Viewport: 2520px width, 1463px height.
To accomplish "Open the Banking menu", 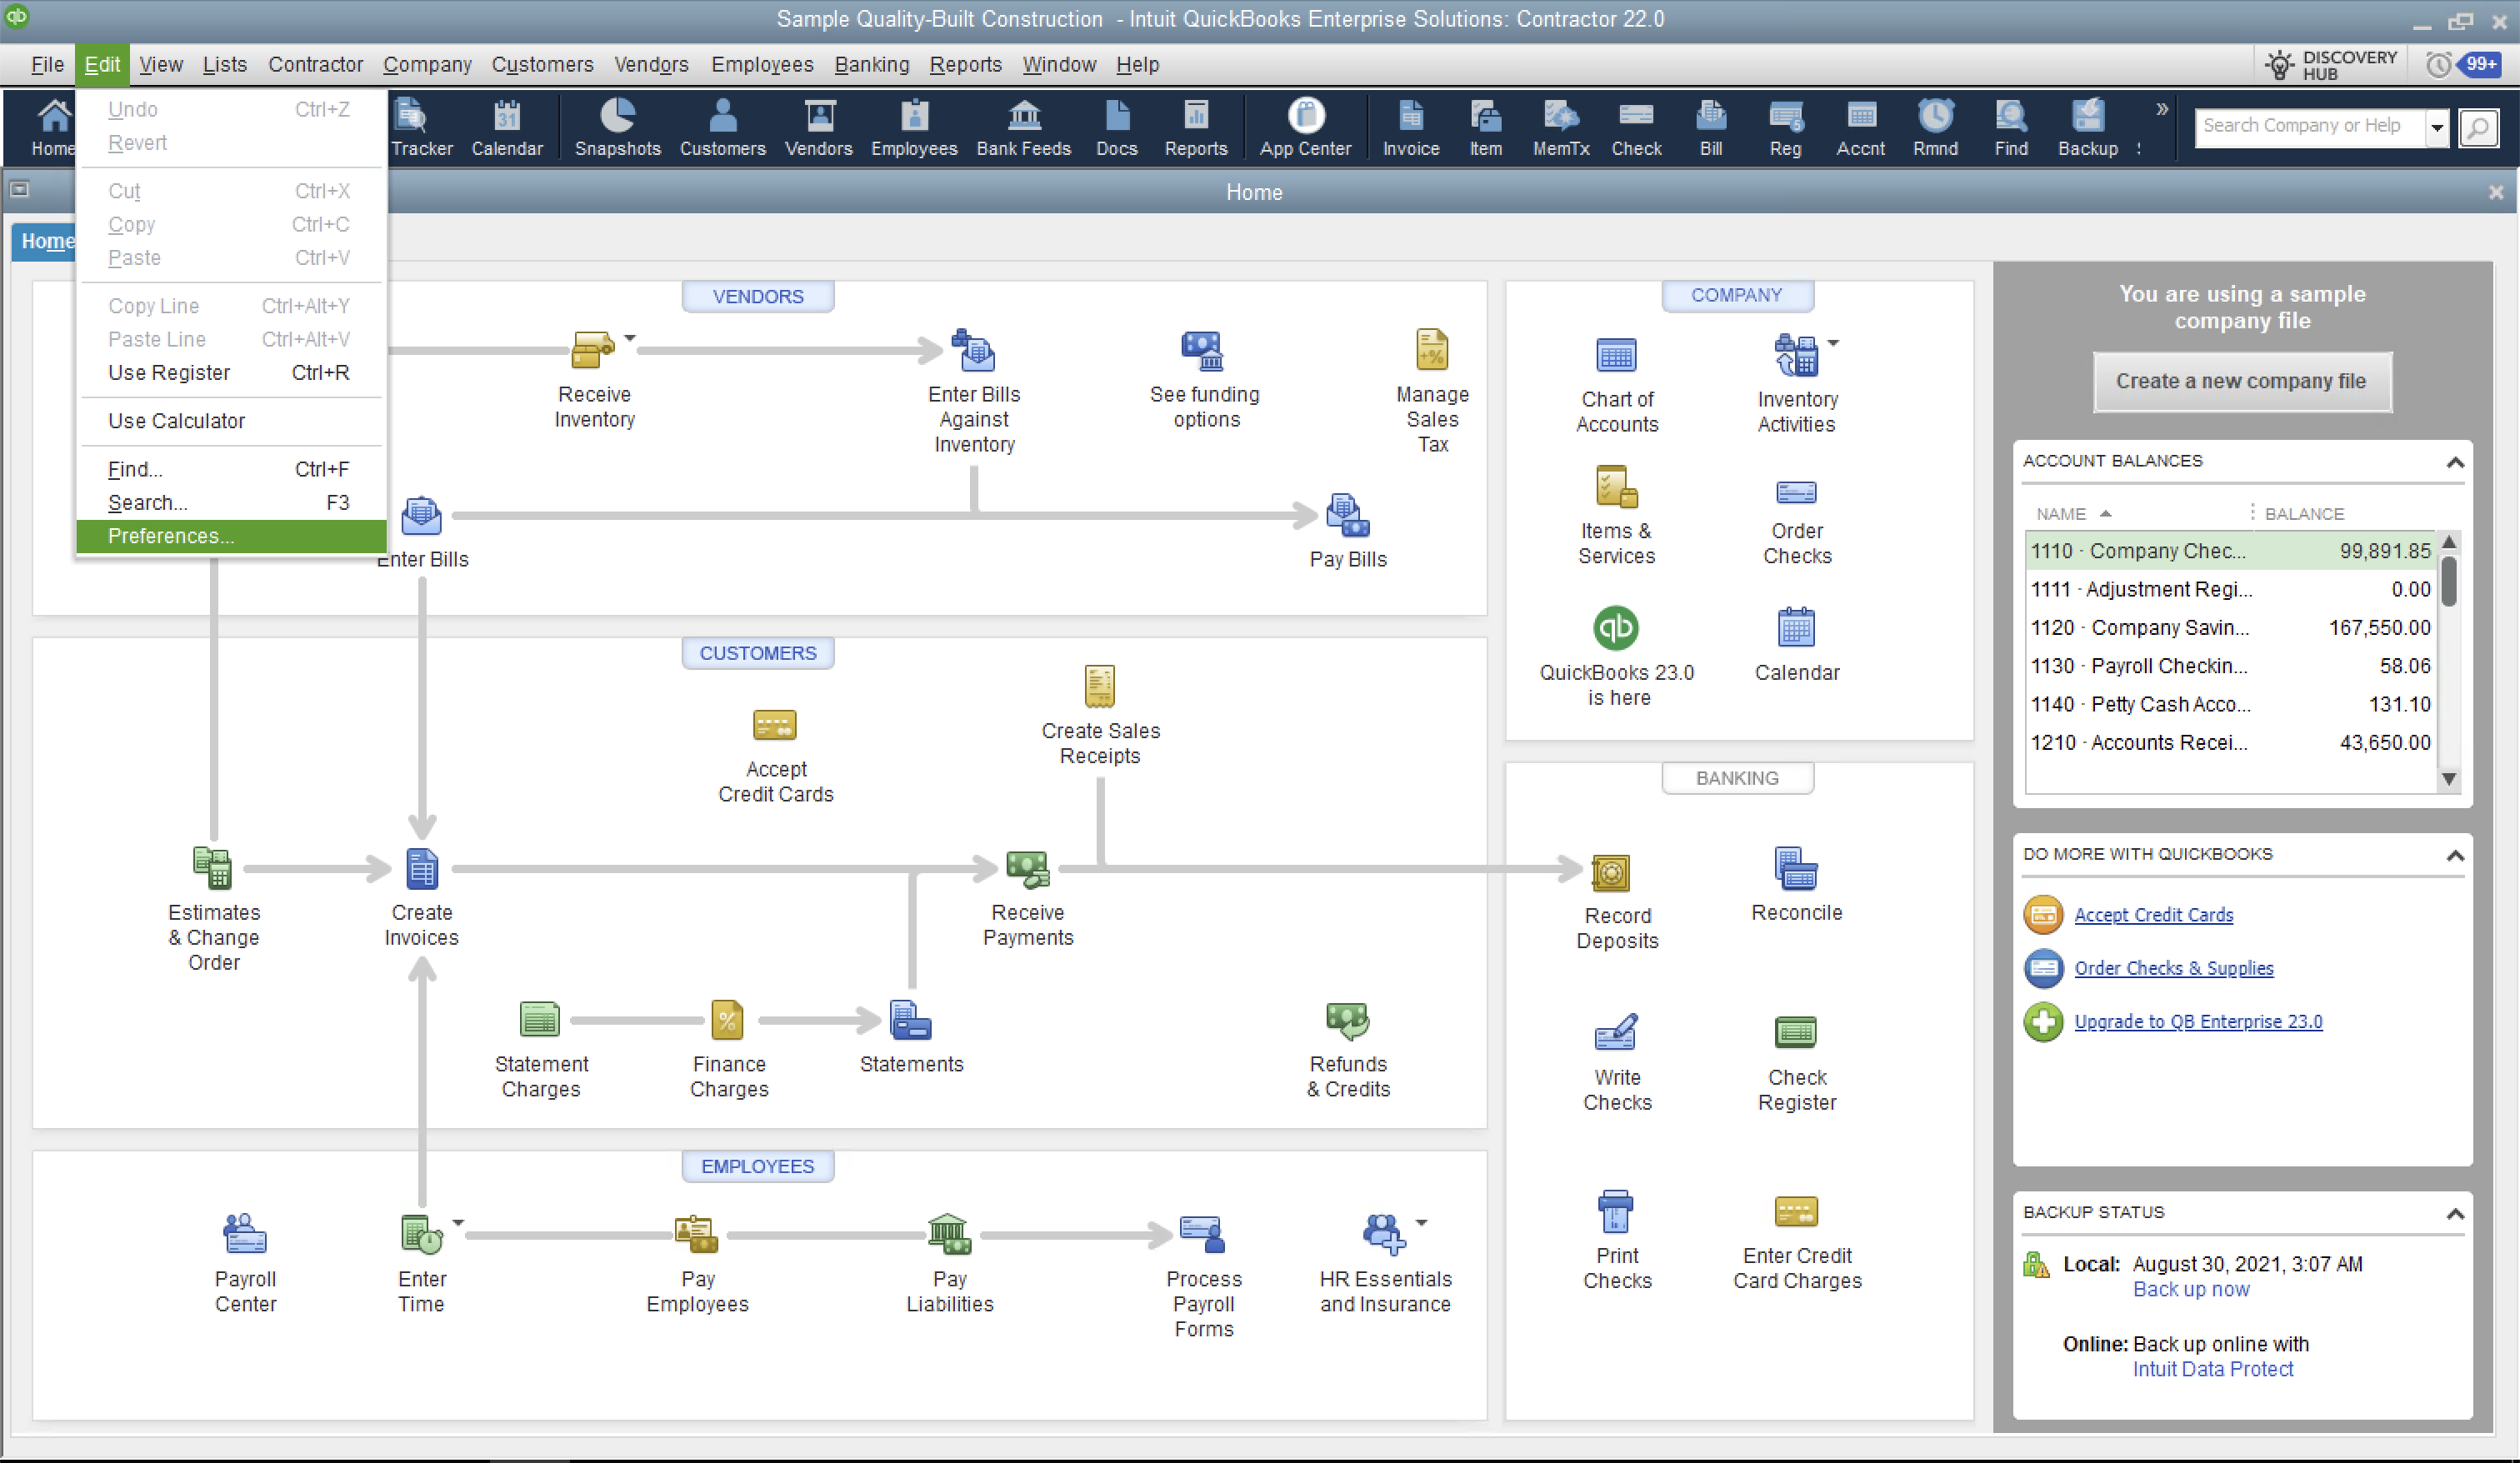I will pos(871,65).
